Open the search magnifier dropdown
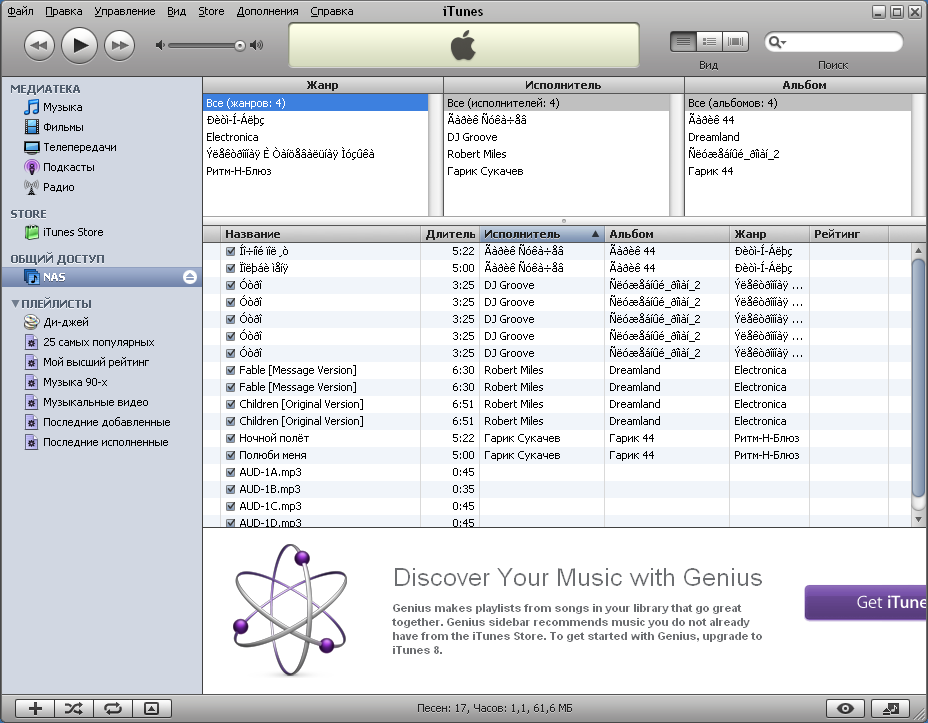The image size is (928, 723). 776,42
